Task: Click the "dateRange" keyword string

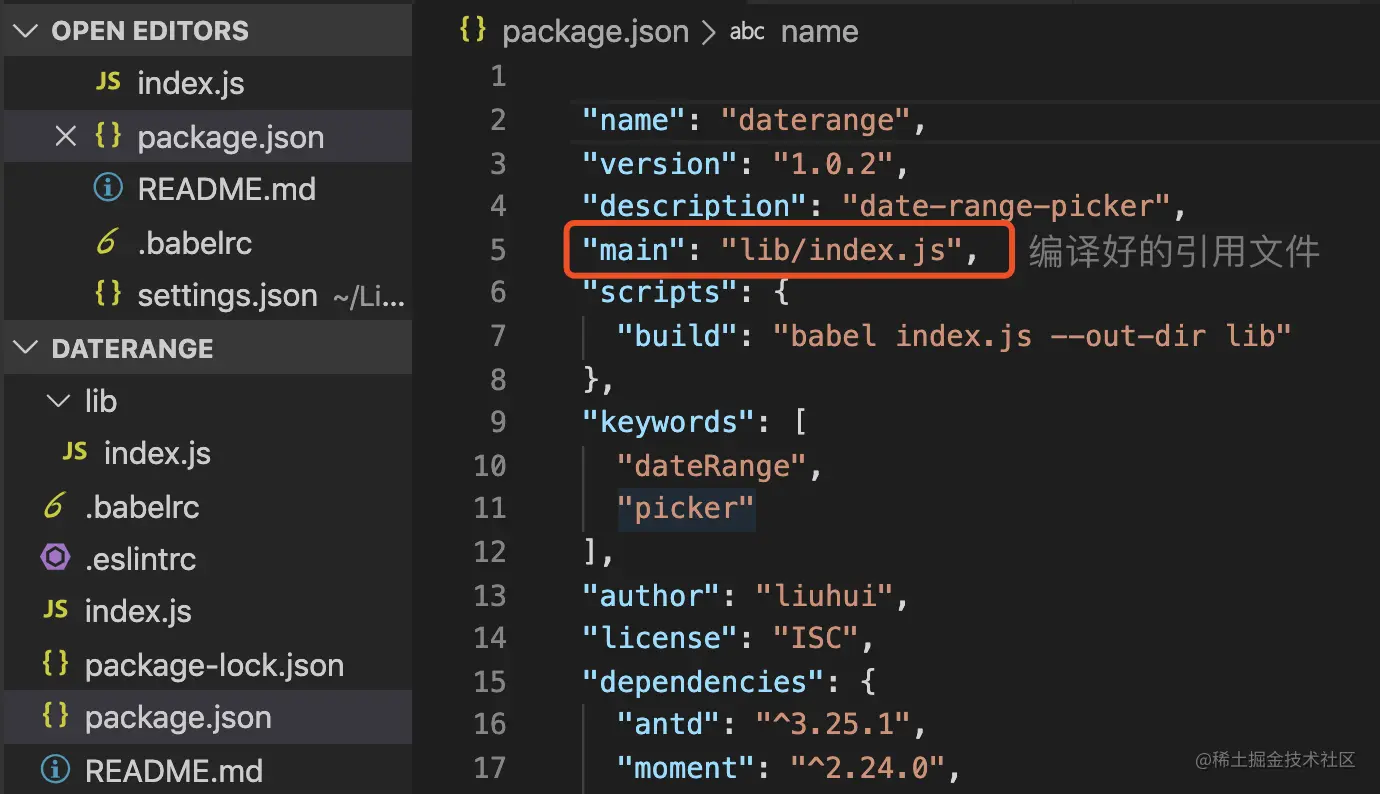Action: coord(712,465)
